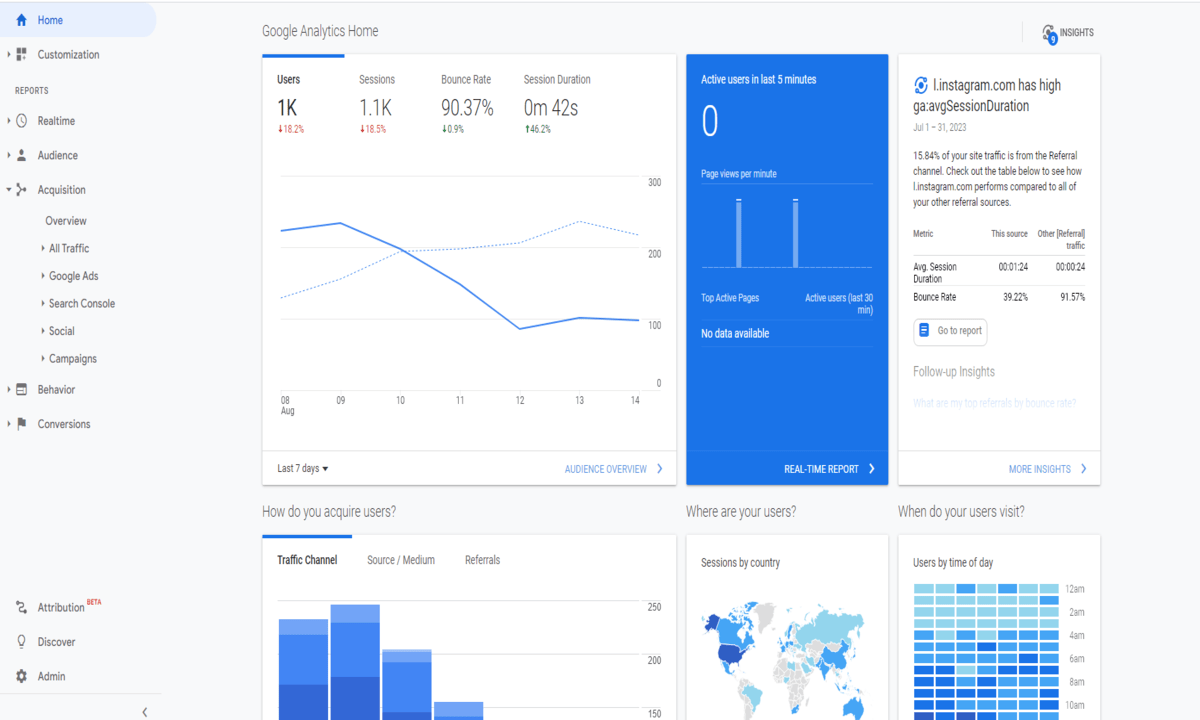Expand the Campaigns submenu
This screenshot has width=1200, height=720.
point(43,358)
